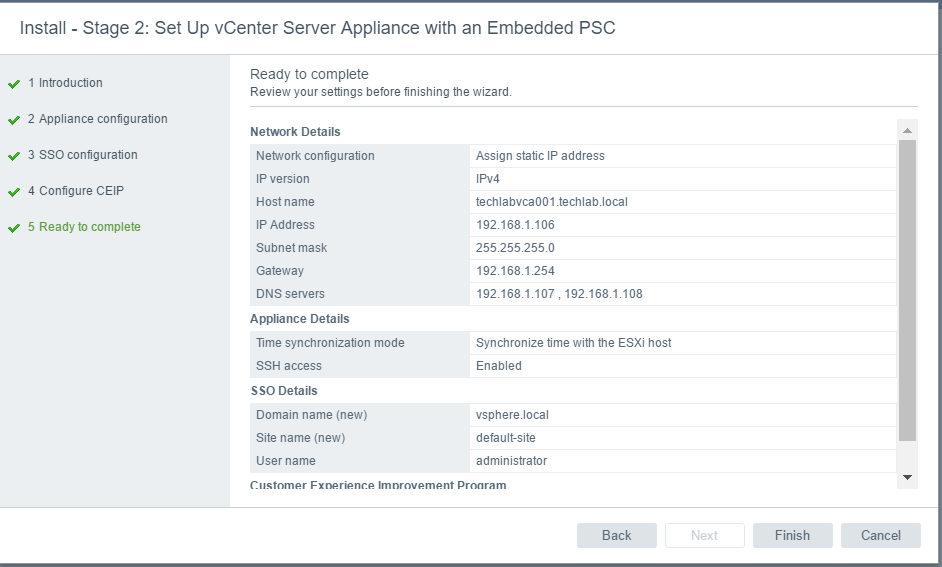Click the vsphere.local domain value
Viewport: 942px width, 567px height.
512,415
